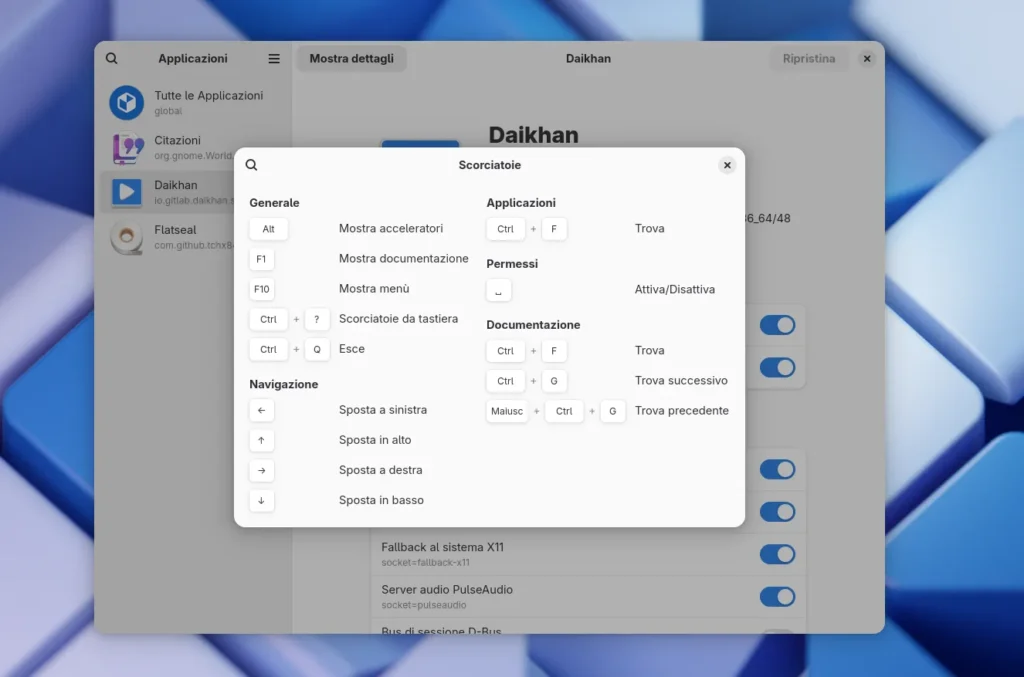Click the Attiva/Disattiva label
This screenshot has height=677, width=1024.
click(675, 289)
